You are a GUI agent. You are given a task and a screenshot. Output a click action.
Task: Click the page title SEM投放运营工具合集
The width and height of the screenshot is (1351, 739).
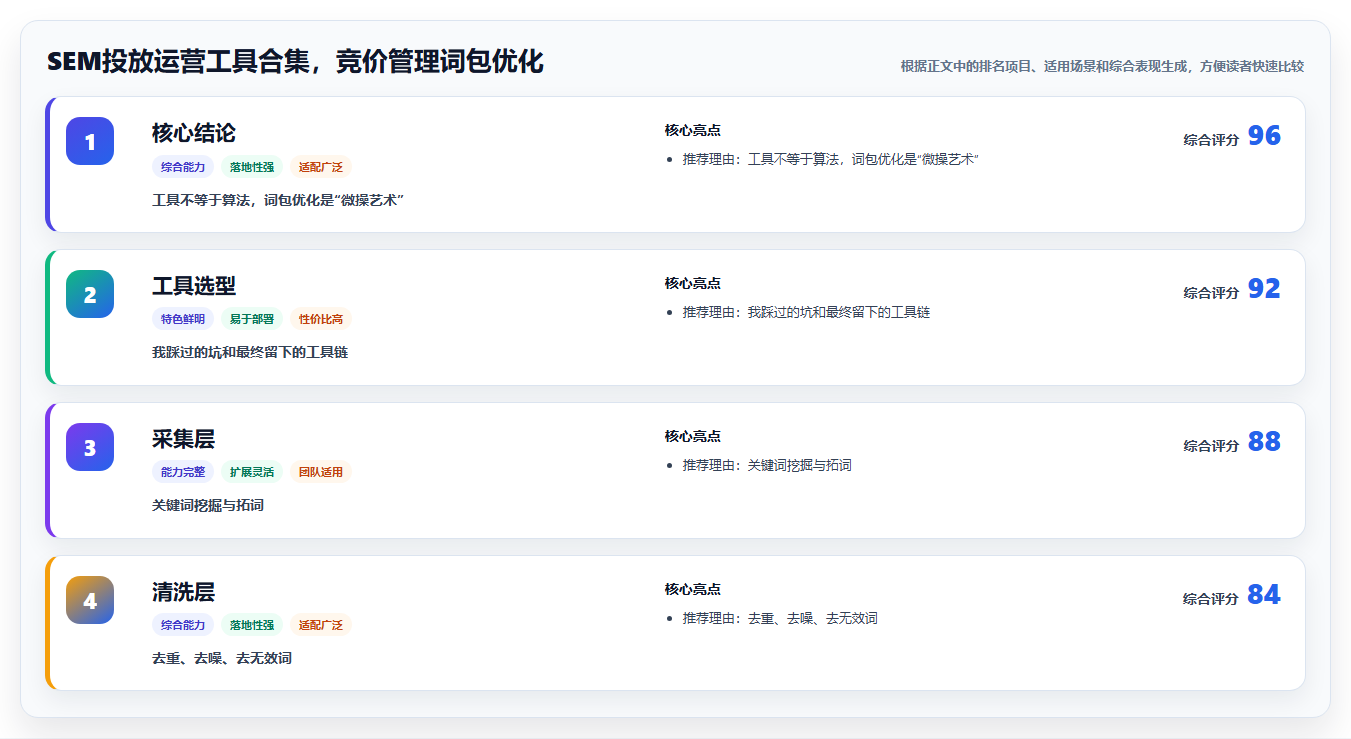295,61
